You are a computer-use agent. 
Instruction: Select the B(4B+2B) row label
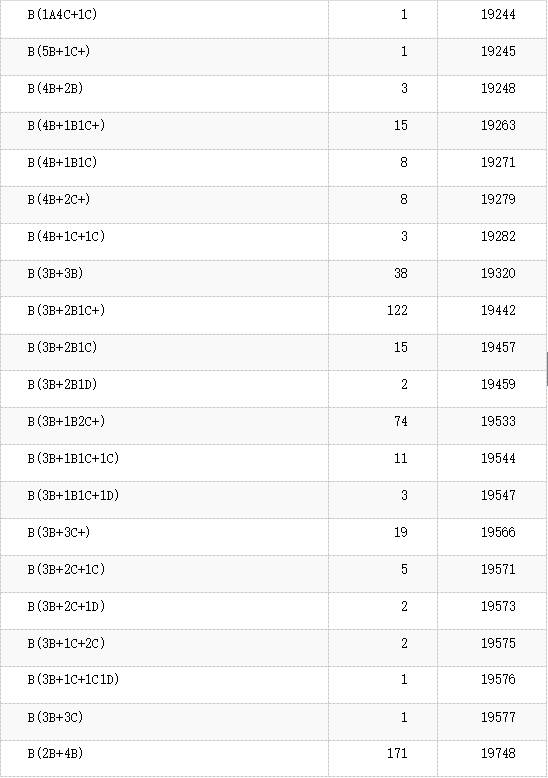[x=56, y=88]
